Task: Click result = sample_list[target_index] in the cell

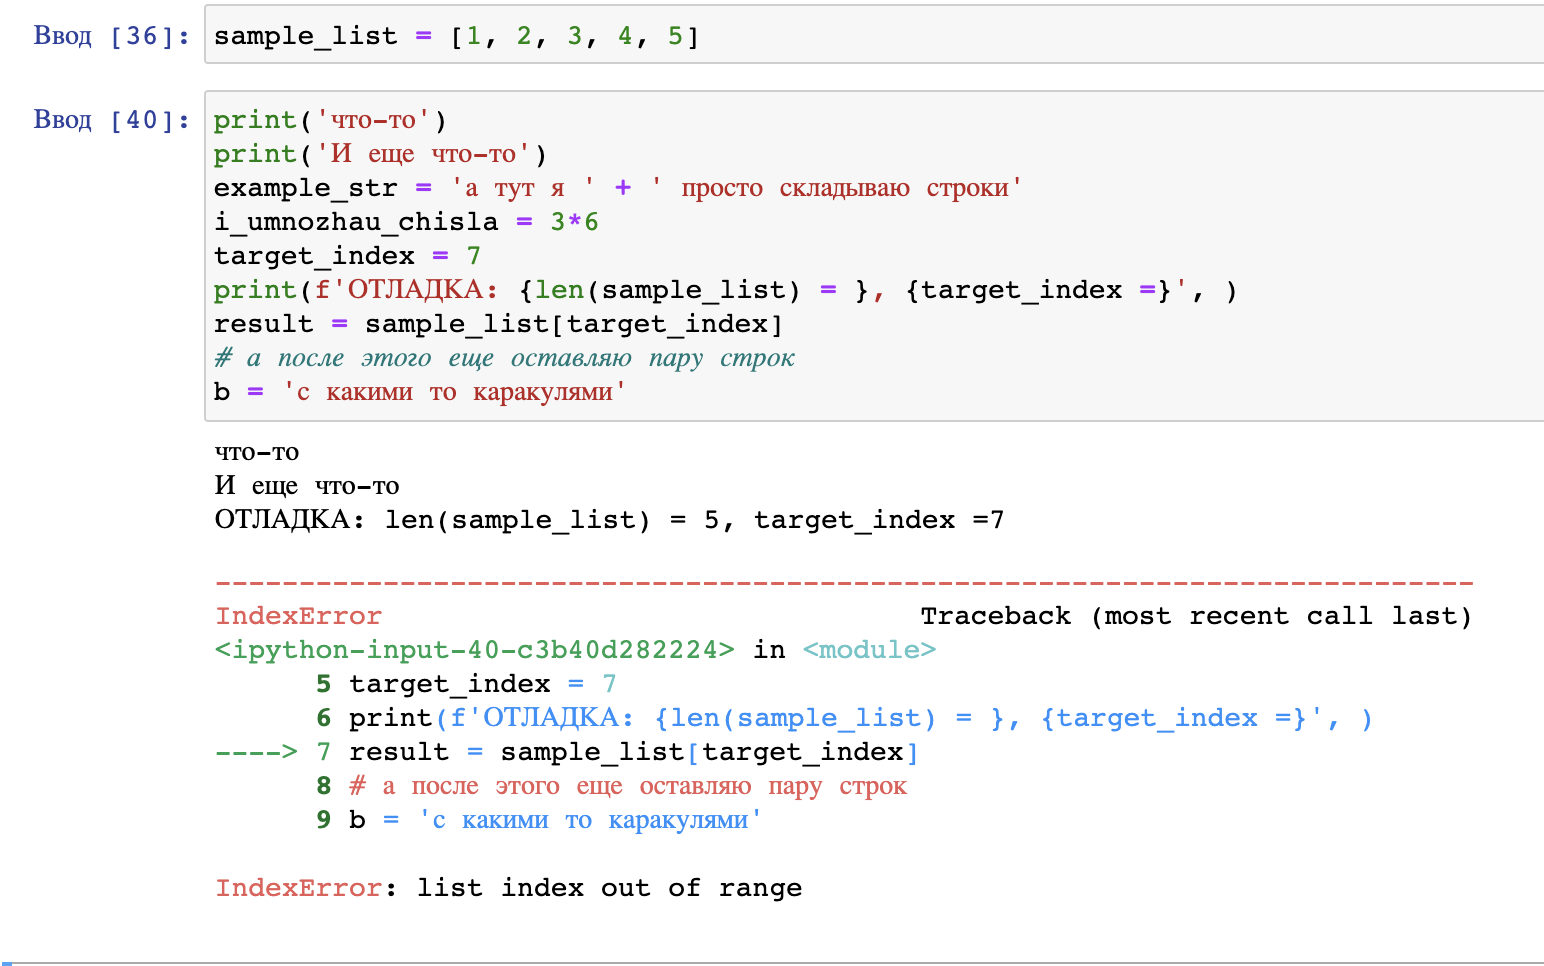Action: pyautogui.click(x=498, y=324)
